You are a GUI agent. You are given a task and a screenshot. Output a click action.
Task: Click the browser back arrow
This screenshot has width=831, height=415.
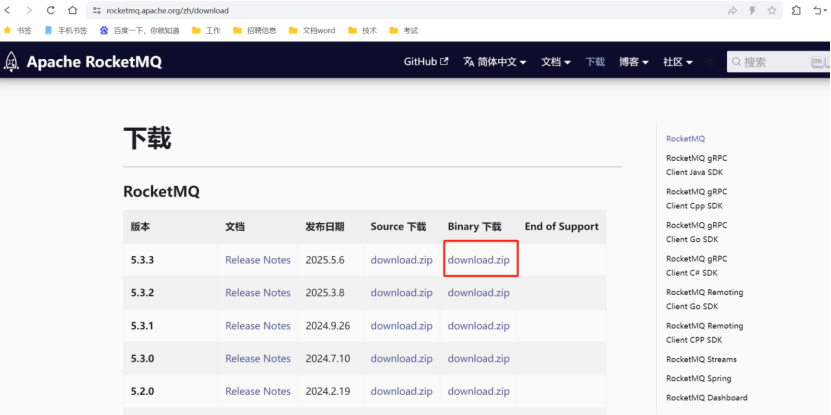7,10
